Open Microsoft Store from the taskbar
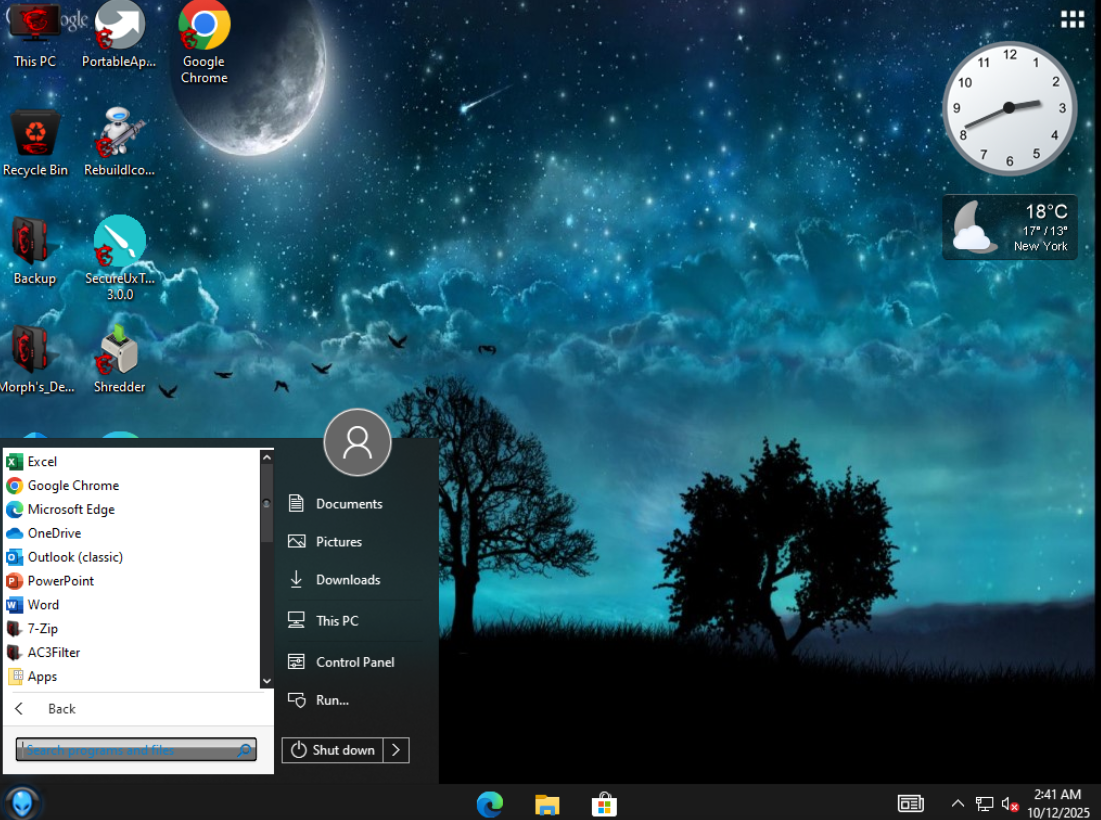The image size is (1101, 820). (x=604, y=804)
